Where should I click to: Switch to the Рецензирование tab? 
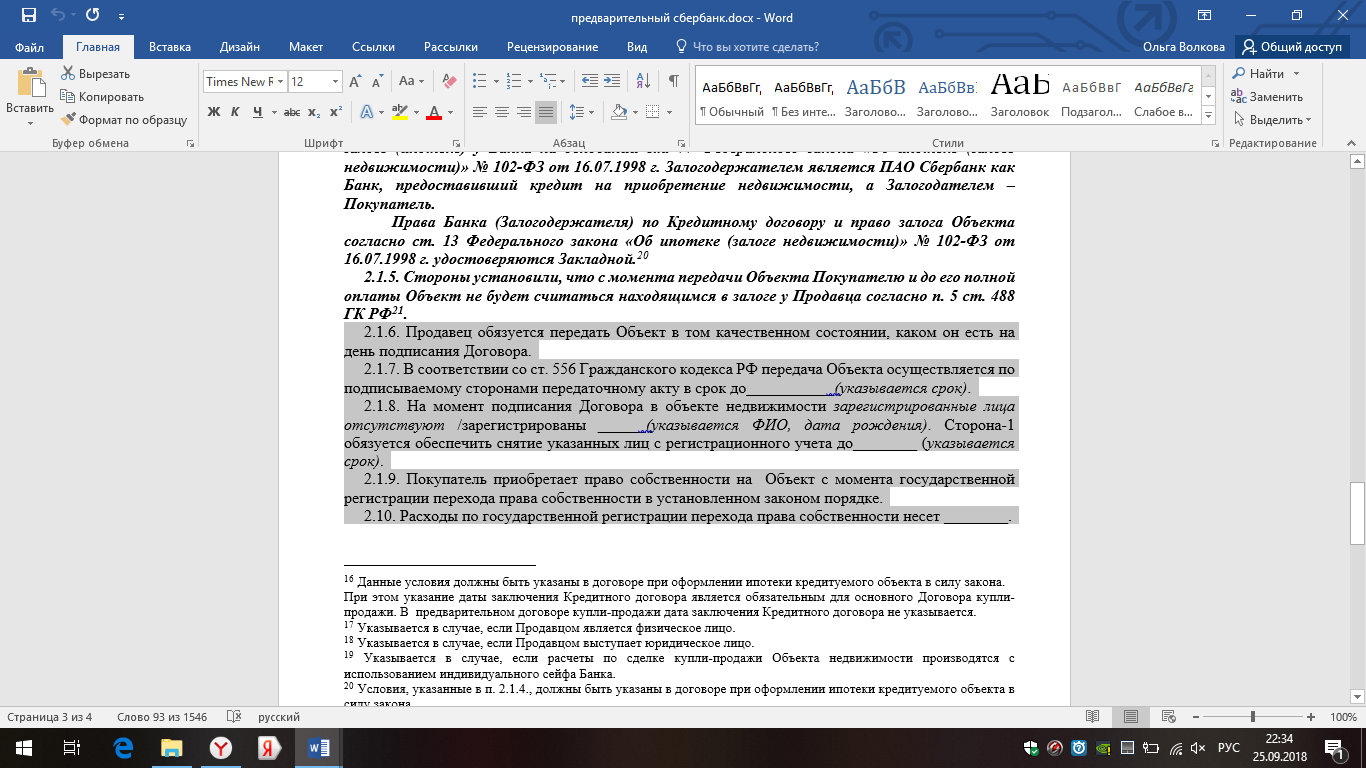552,47
